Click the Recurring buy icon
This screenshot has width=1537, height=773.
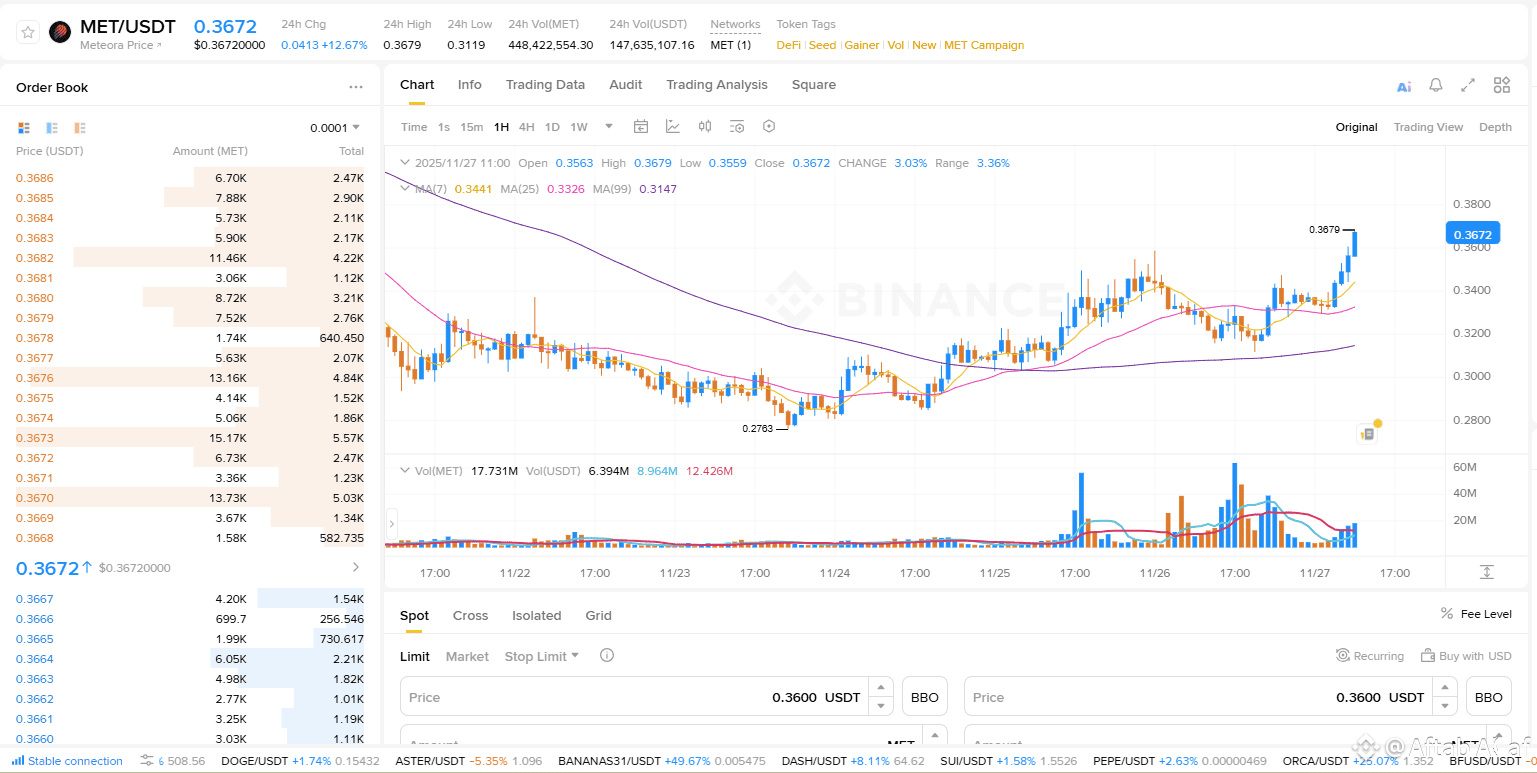point(1343,656)
